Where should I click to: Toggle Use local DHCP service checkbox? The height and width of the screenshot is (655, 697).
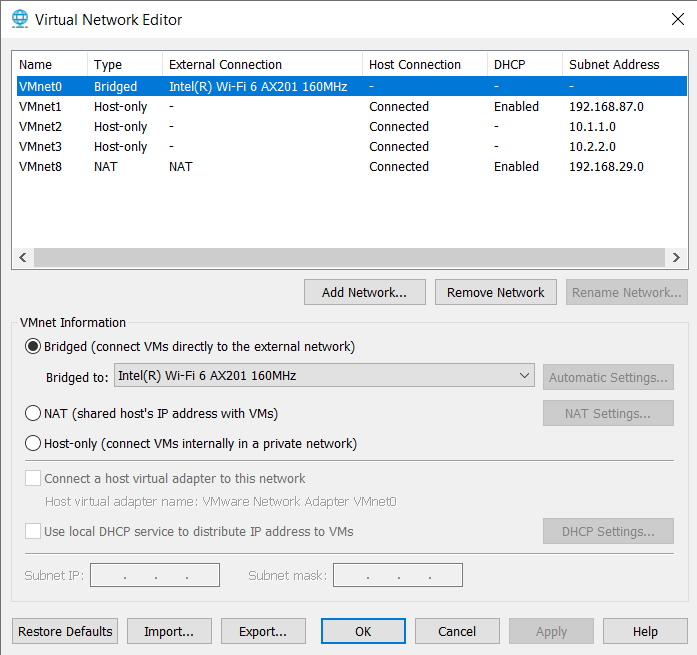pyautogui.click(x=33, y=531)
